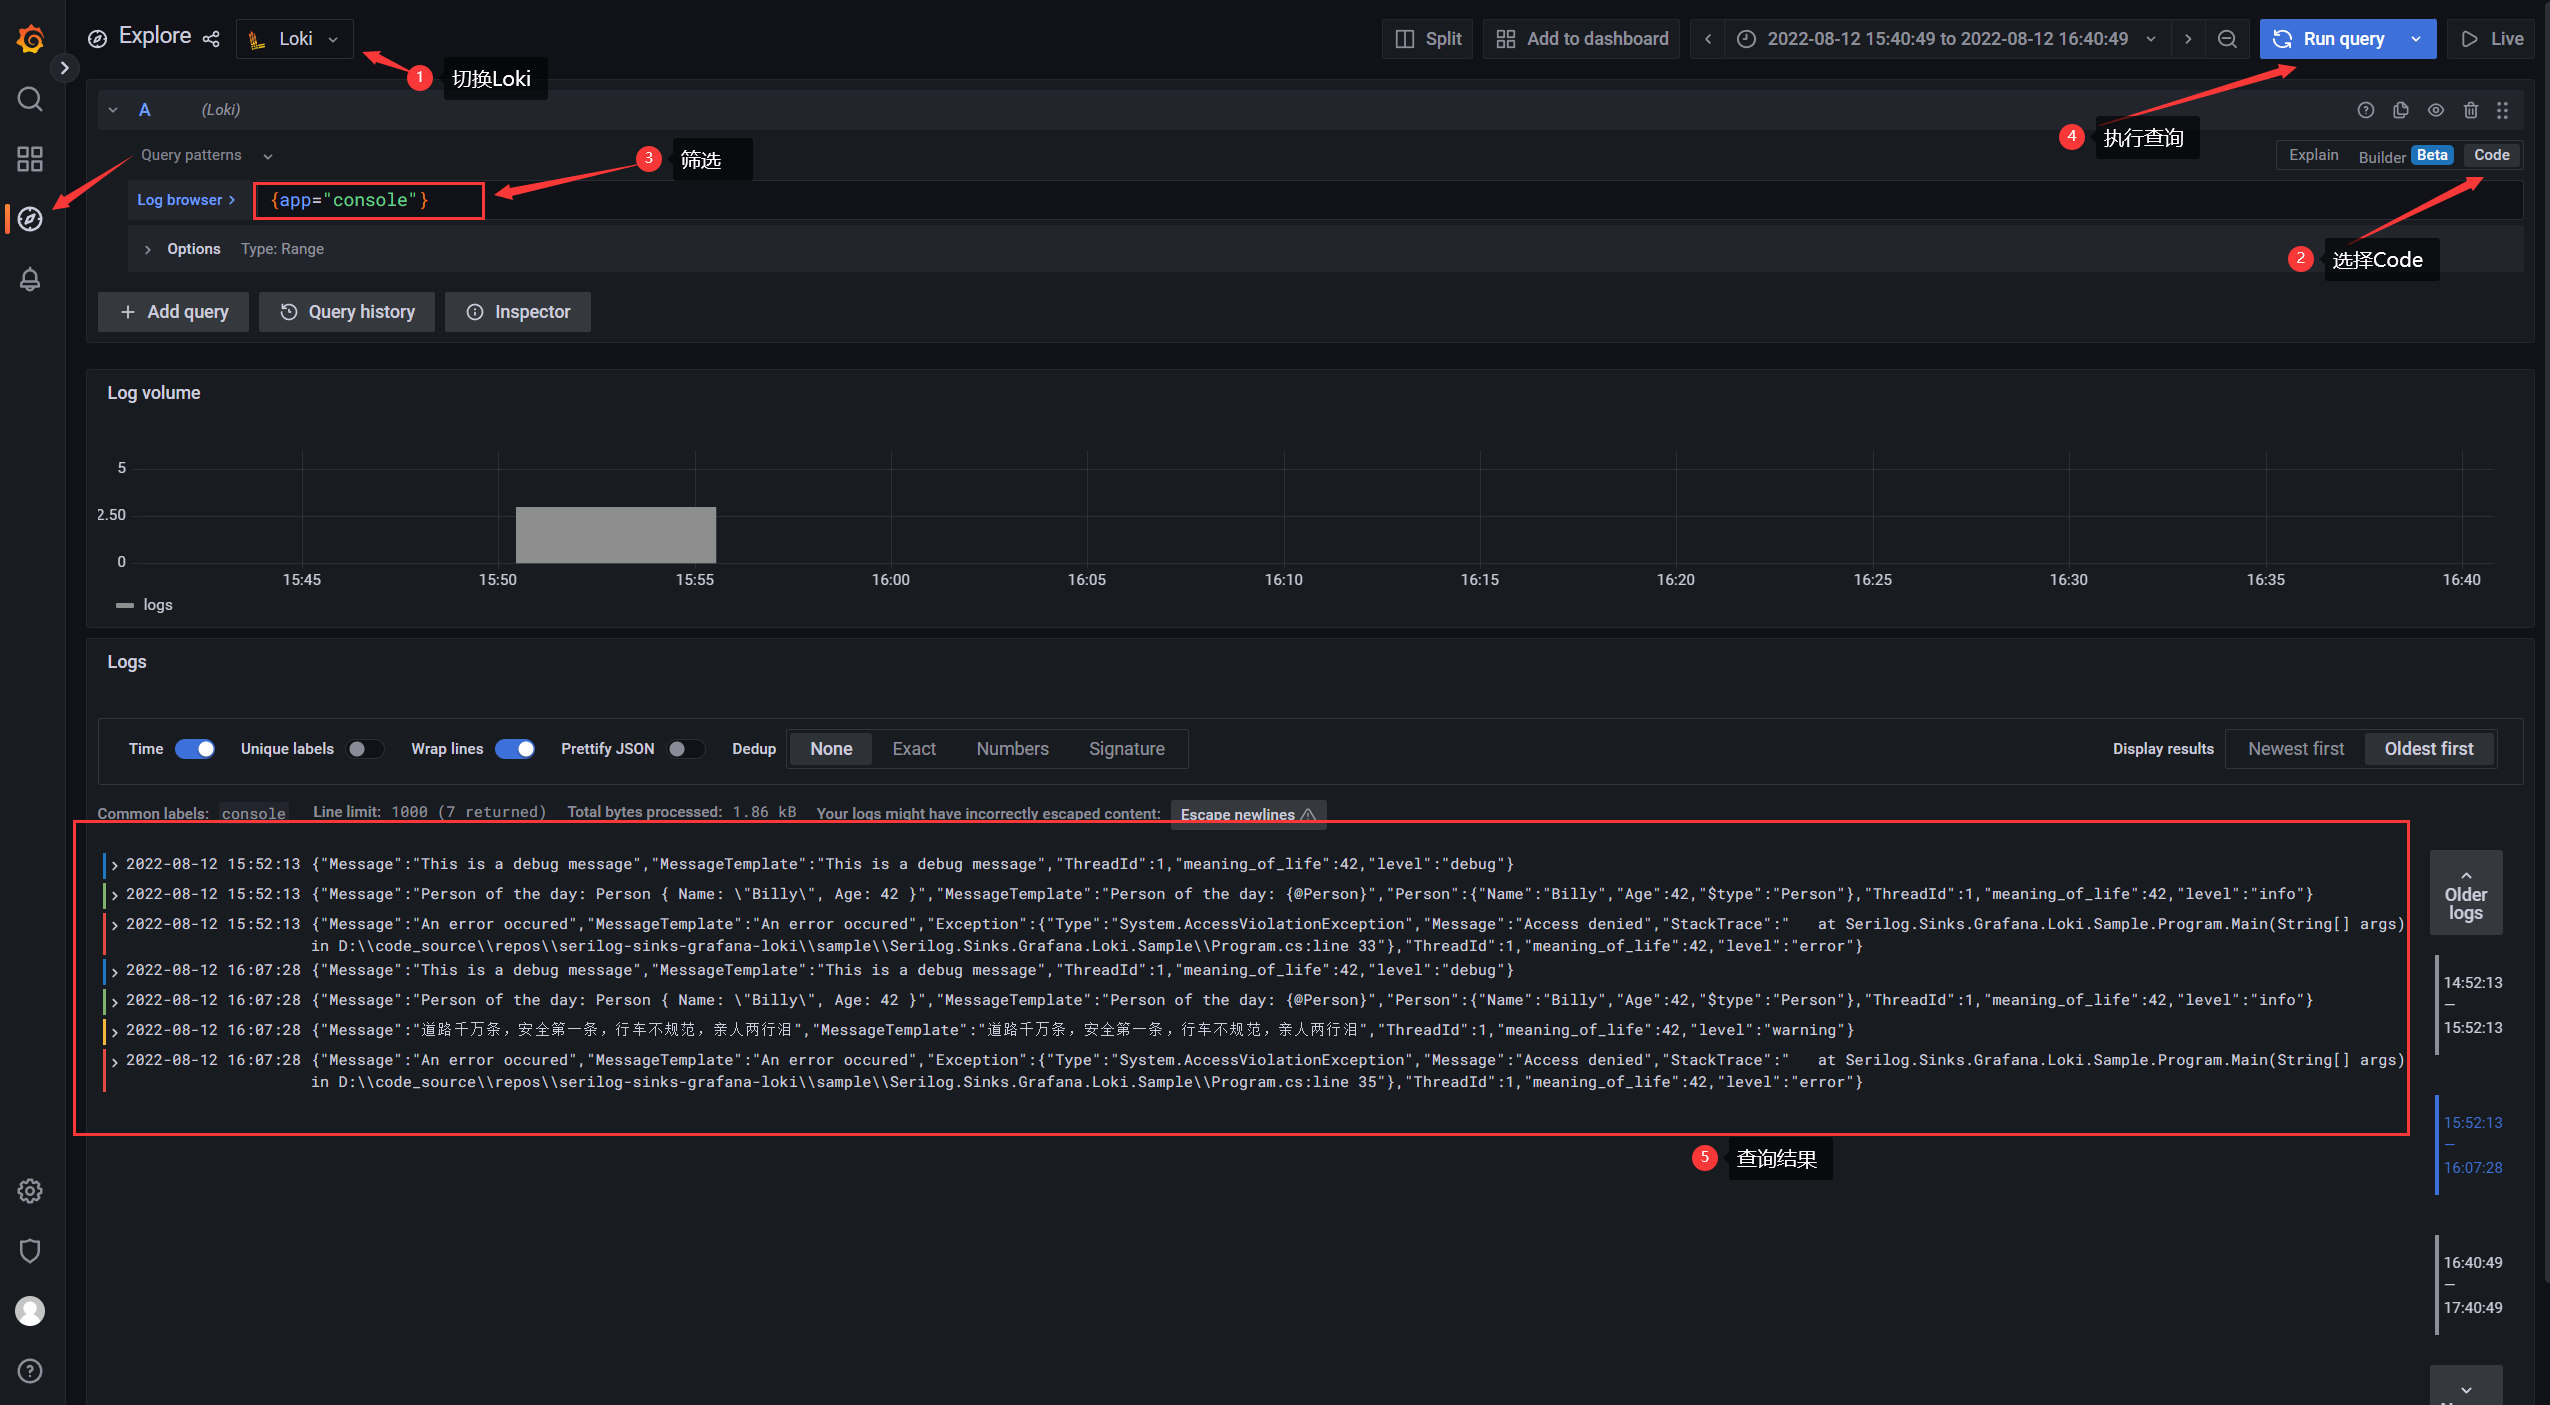
Task: Click the Server Admin shield icon
Action: tap(30, 1251)
